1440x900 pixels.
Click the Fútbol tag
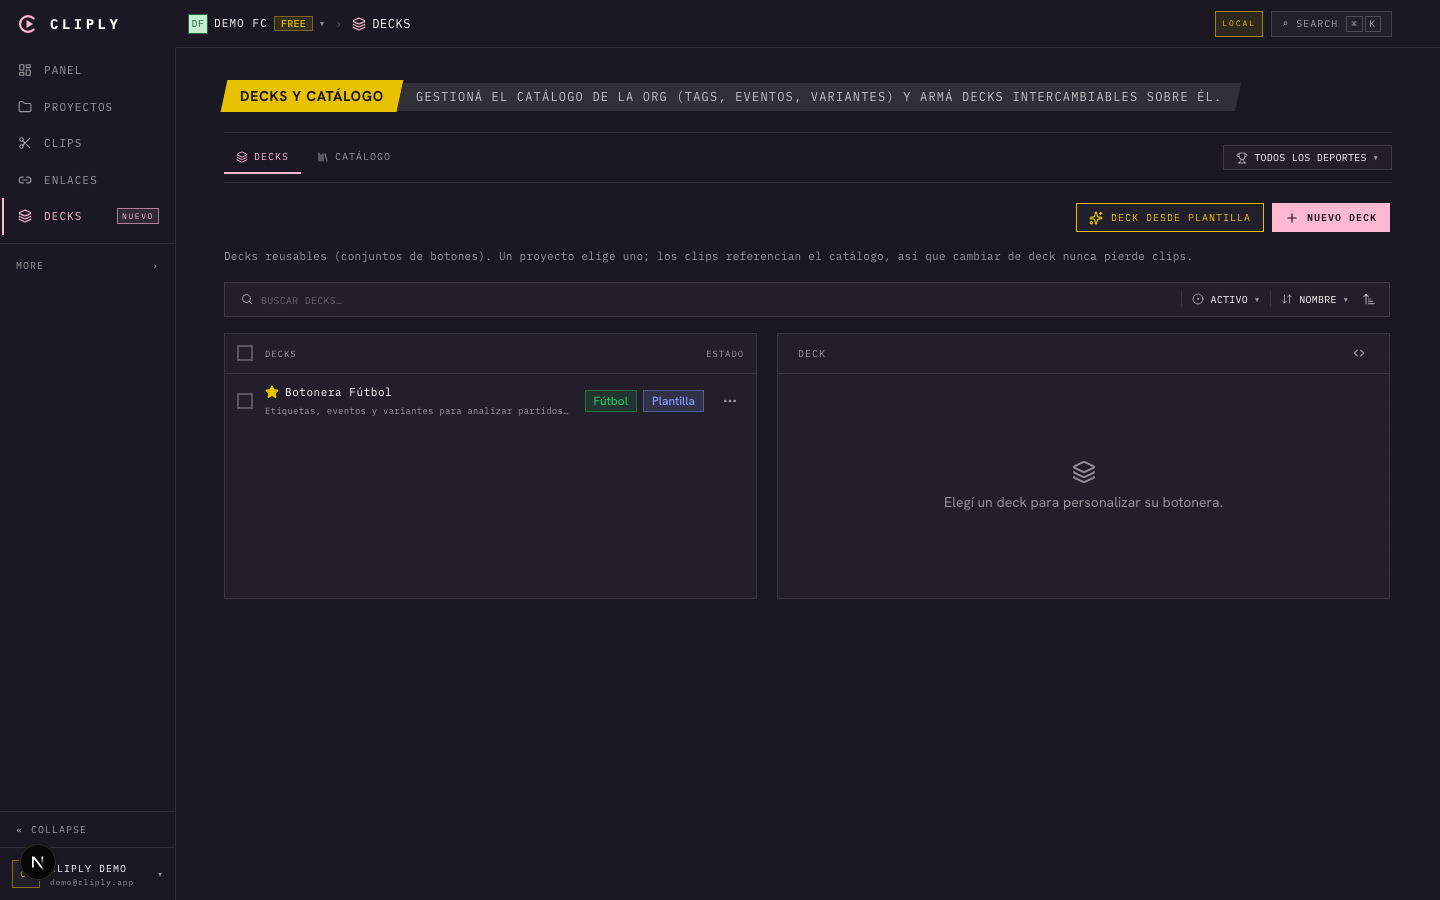pyautogui.click(x=611, y=401)
